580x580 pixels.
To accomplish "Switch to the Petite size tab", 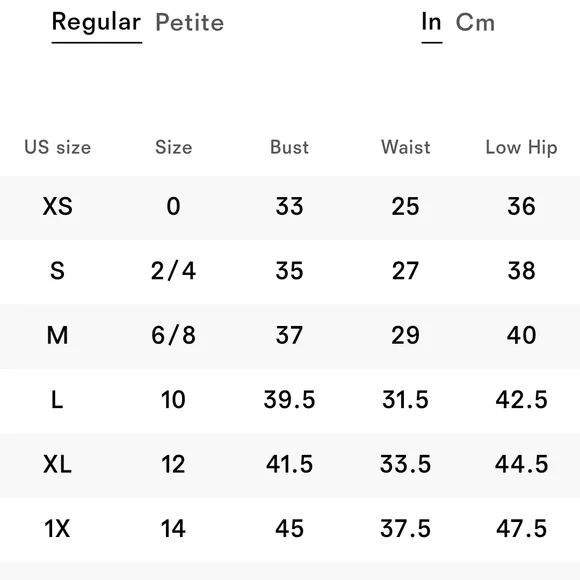I will click(190, 23).
